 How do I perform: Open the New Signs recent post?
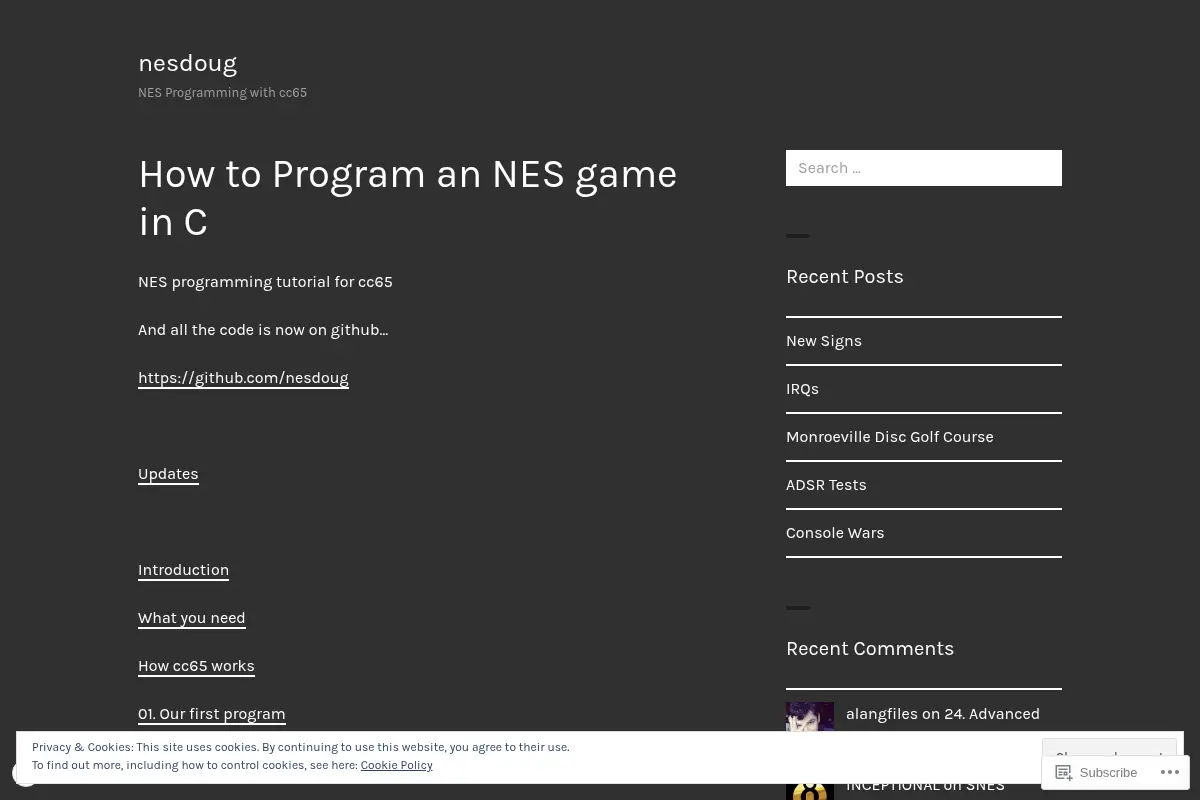pyautogui.click(x=824, y=341)
